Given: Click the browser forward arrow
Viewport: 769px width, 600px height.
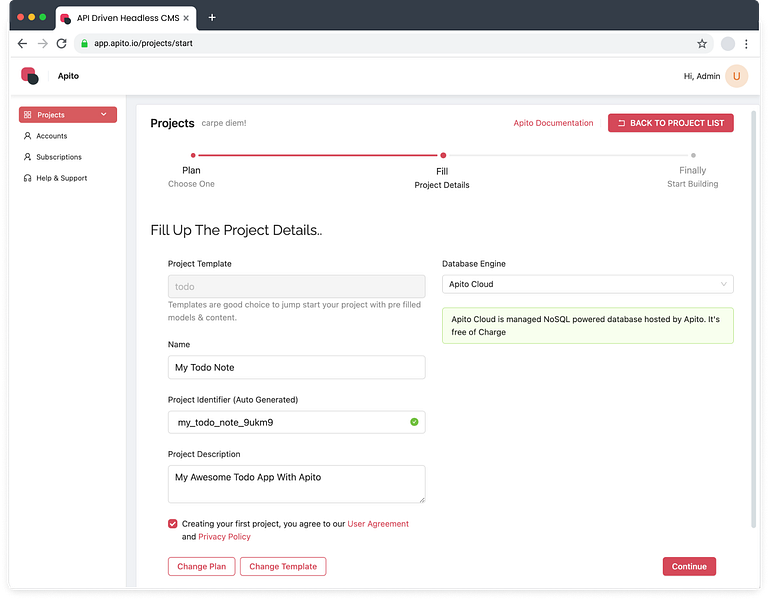Looking at the screenshot, I should click(43, 44).
